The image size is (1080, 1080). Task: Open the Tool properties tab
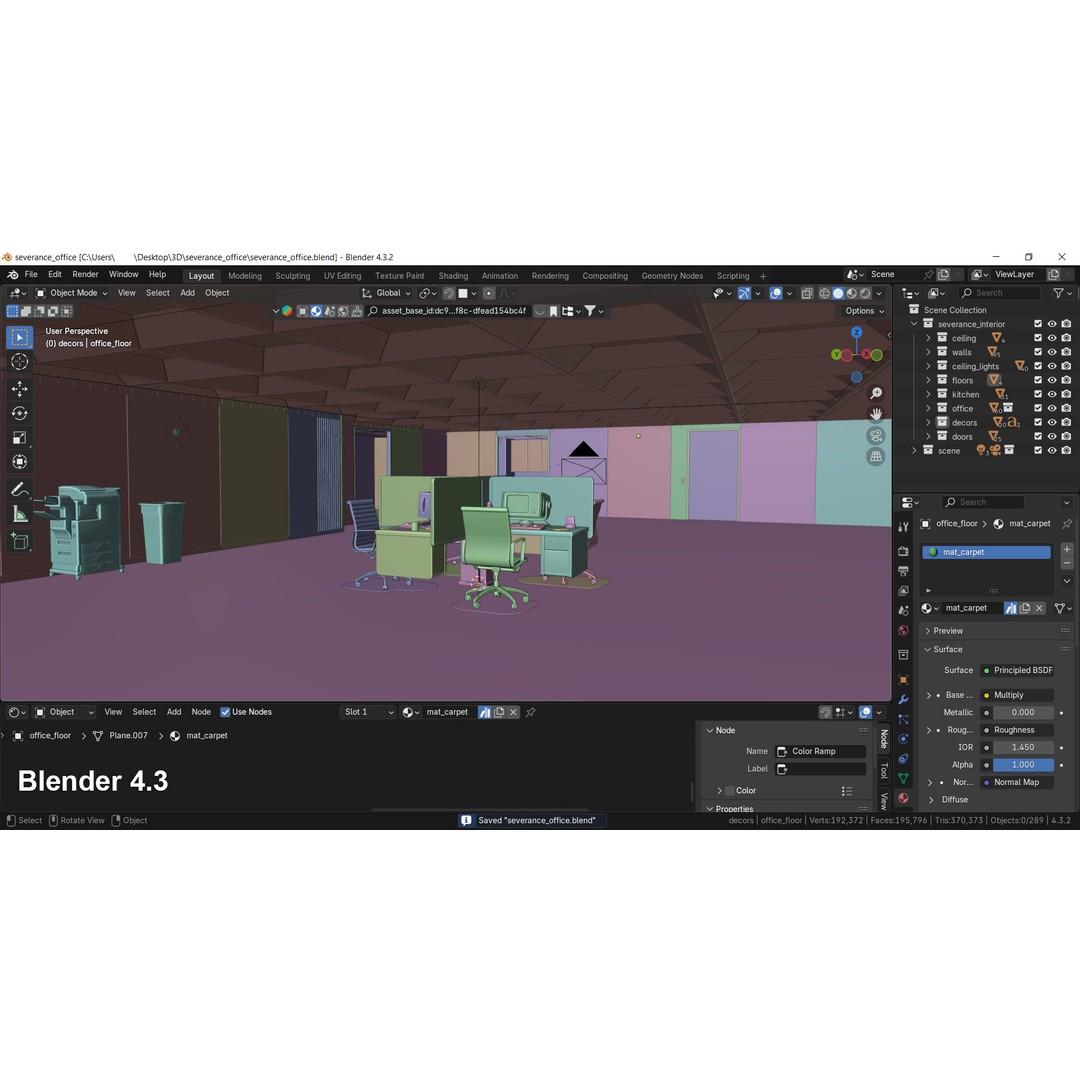pos(904,527)
